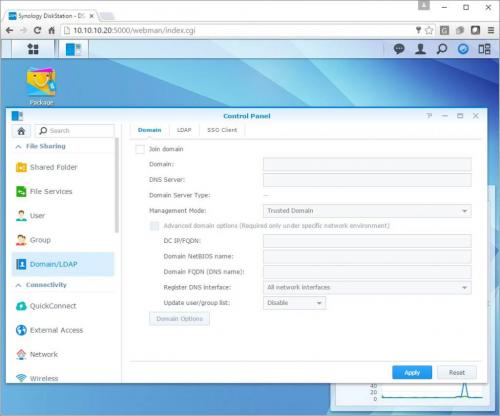Open the Management Mode dropdown
Screen dimensions: 500x416
(x=367, y=211)
